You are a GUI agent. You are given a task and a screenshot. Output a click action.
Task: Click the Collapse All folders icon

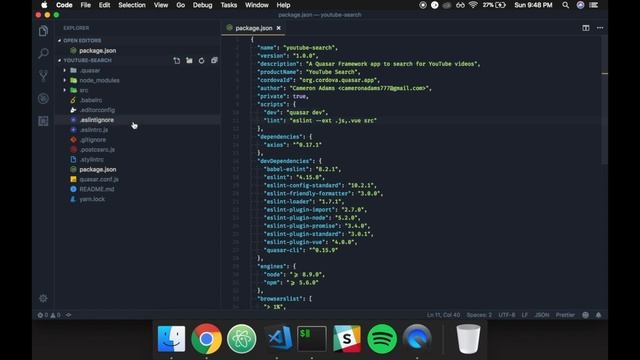coord(214,60)
